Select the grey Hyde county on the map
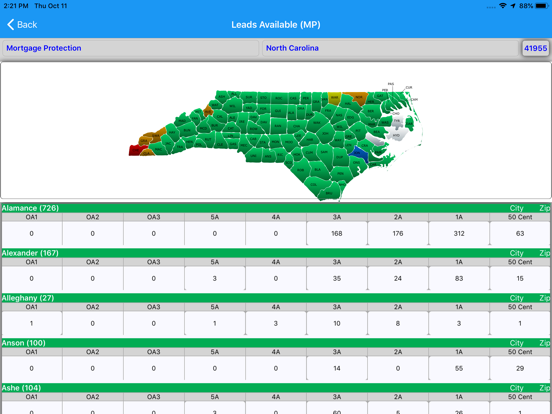 point(396,135)
